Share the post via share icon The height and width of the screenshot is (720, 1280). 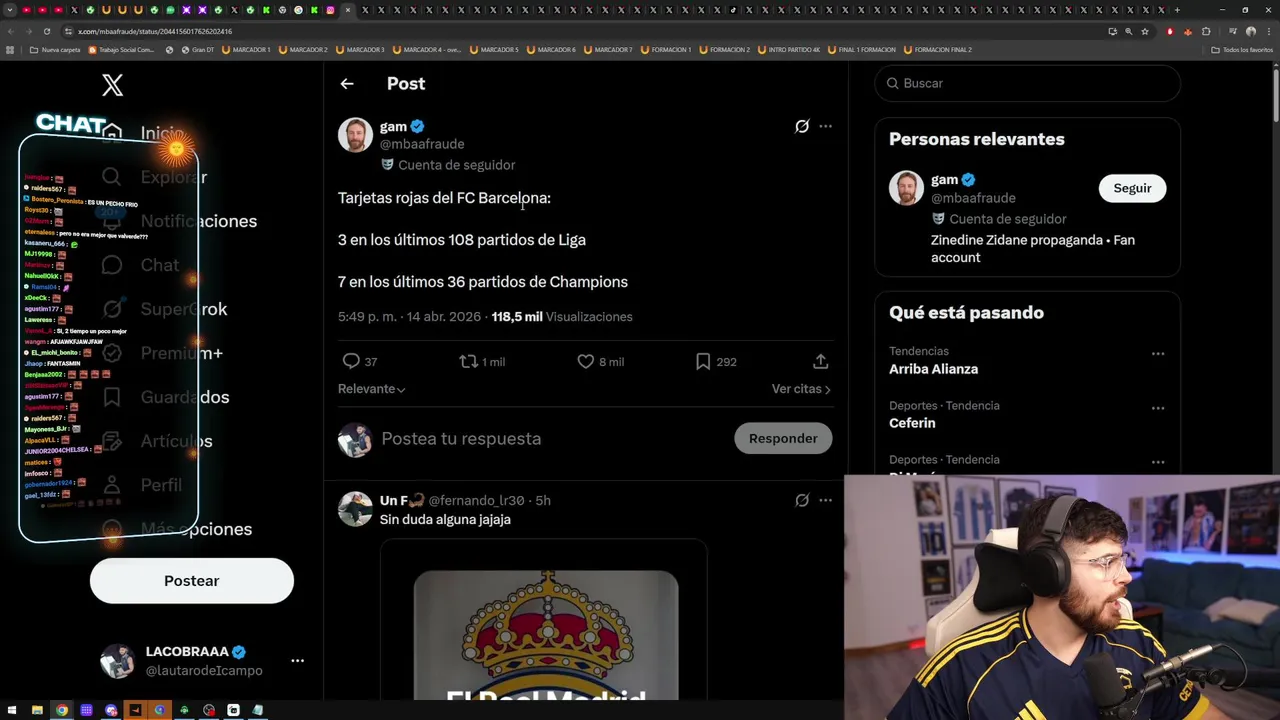click(820, 361)
